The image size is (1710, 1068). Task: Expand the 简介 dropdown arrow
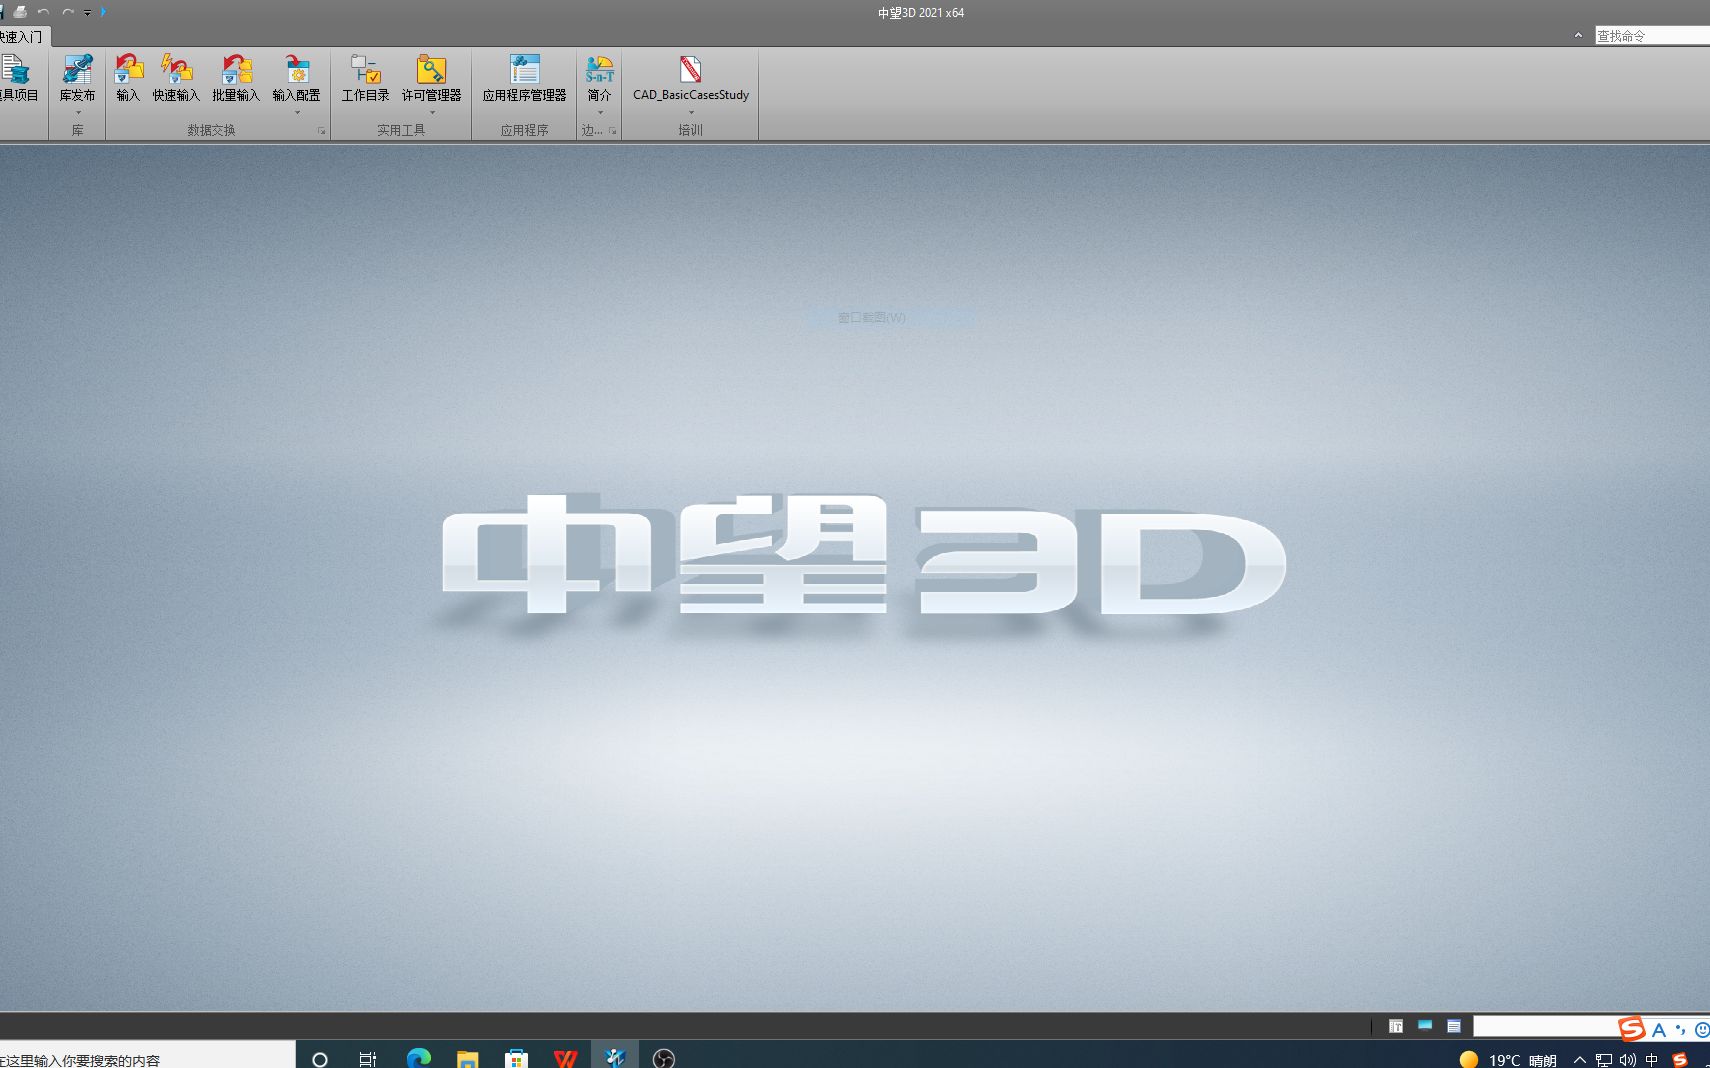(599, 112)
